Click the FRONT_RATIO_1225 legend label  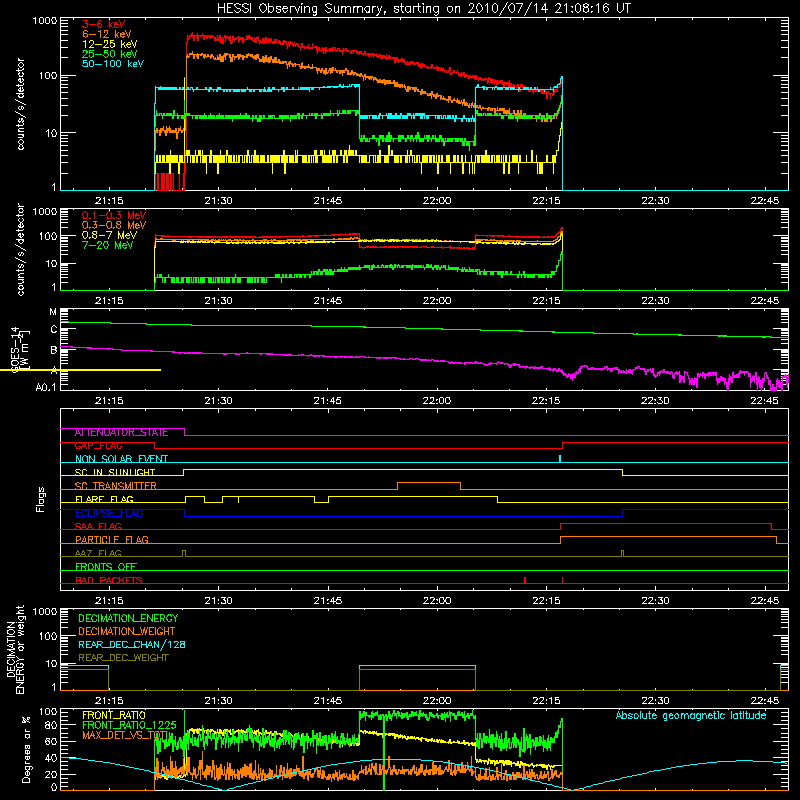[129, 725]
